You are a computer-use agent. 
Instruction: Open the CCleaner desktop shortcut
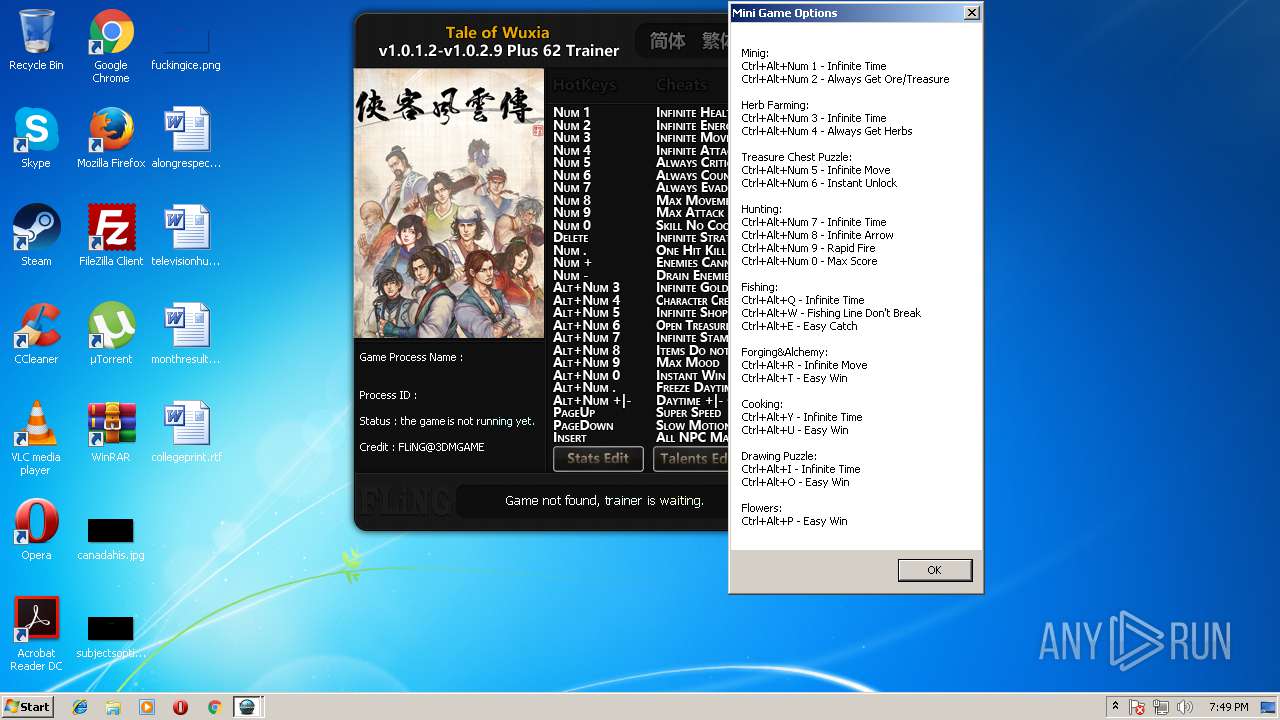(x=36, y=334)
